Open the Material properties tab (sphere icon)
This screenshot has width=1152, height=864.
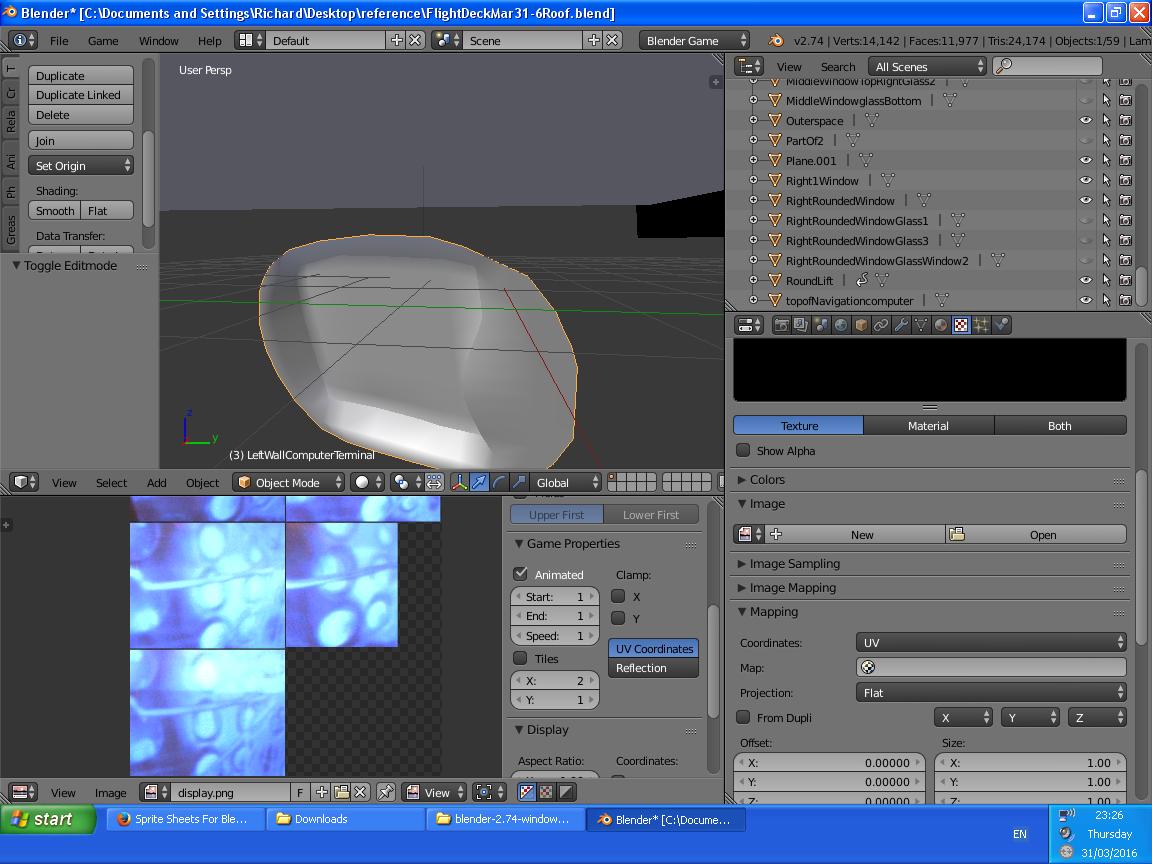[940, 325]
